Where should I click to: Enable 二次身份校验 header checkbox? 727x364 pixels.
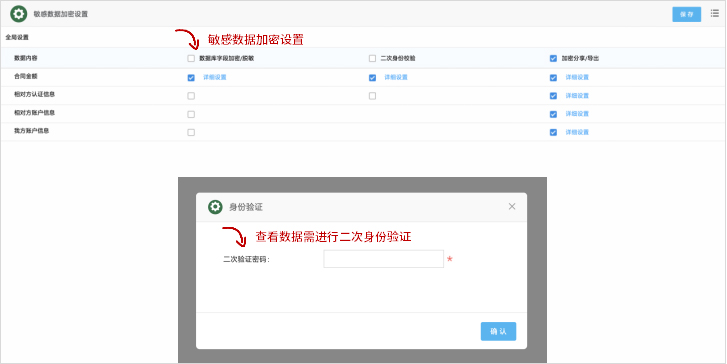click(x=372, y=58)
